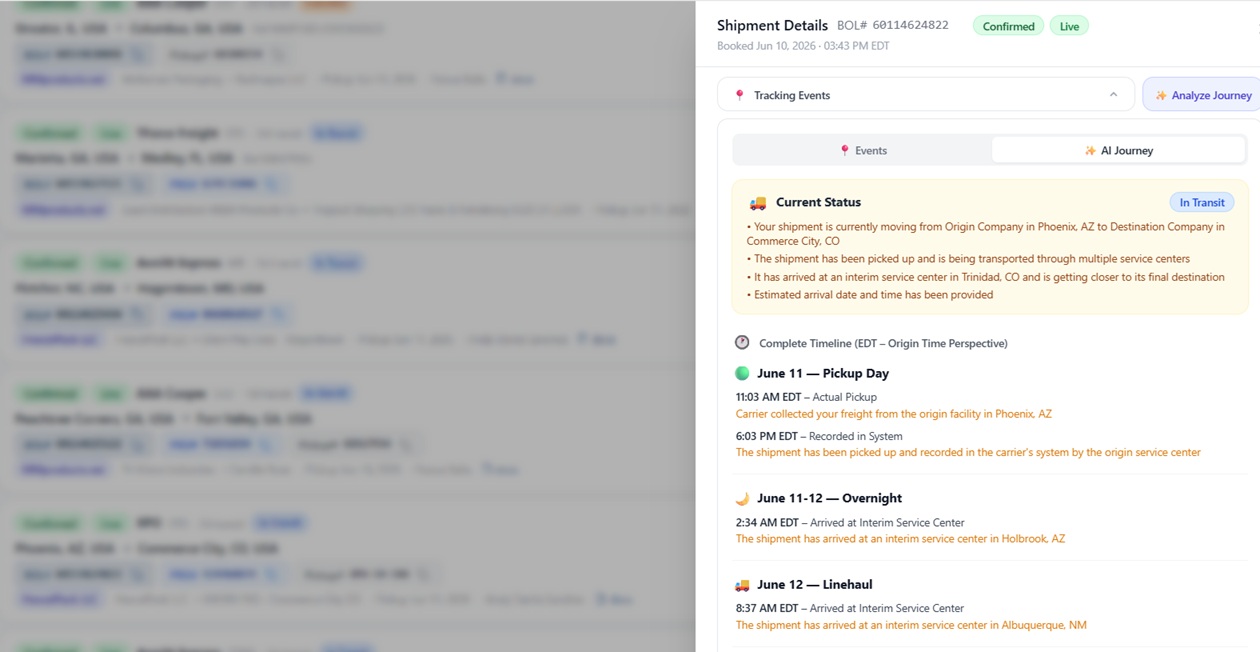Click "transported through multiple service centers" bullet
The height and width of the screenshot is (652, 1260).
click(x=968, y=259)
